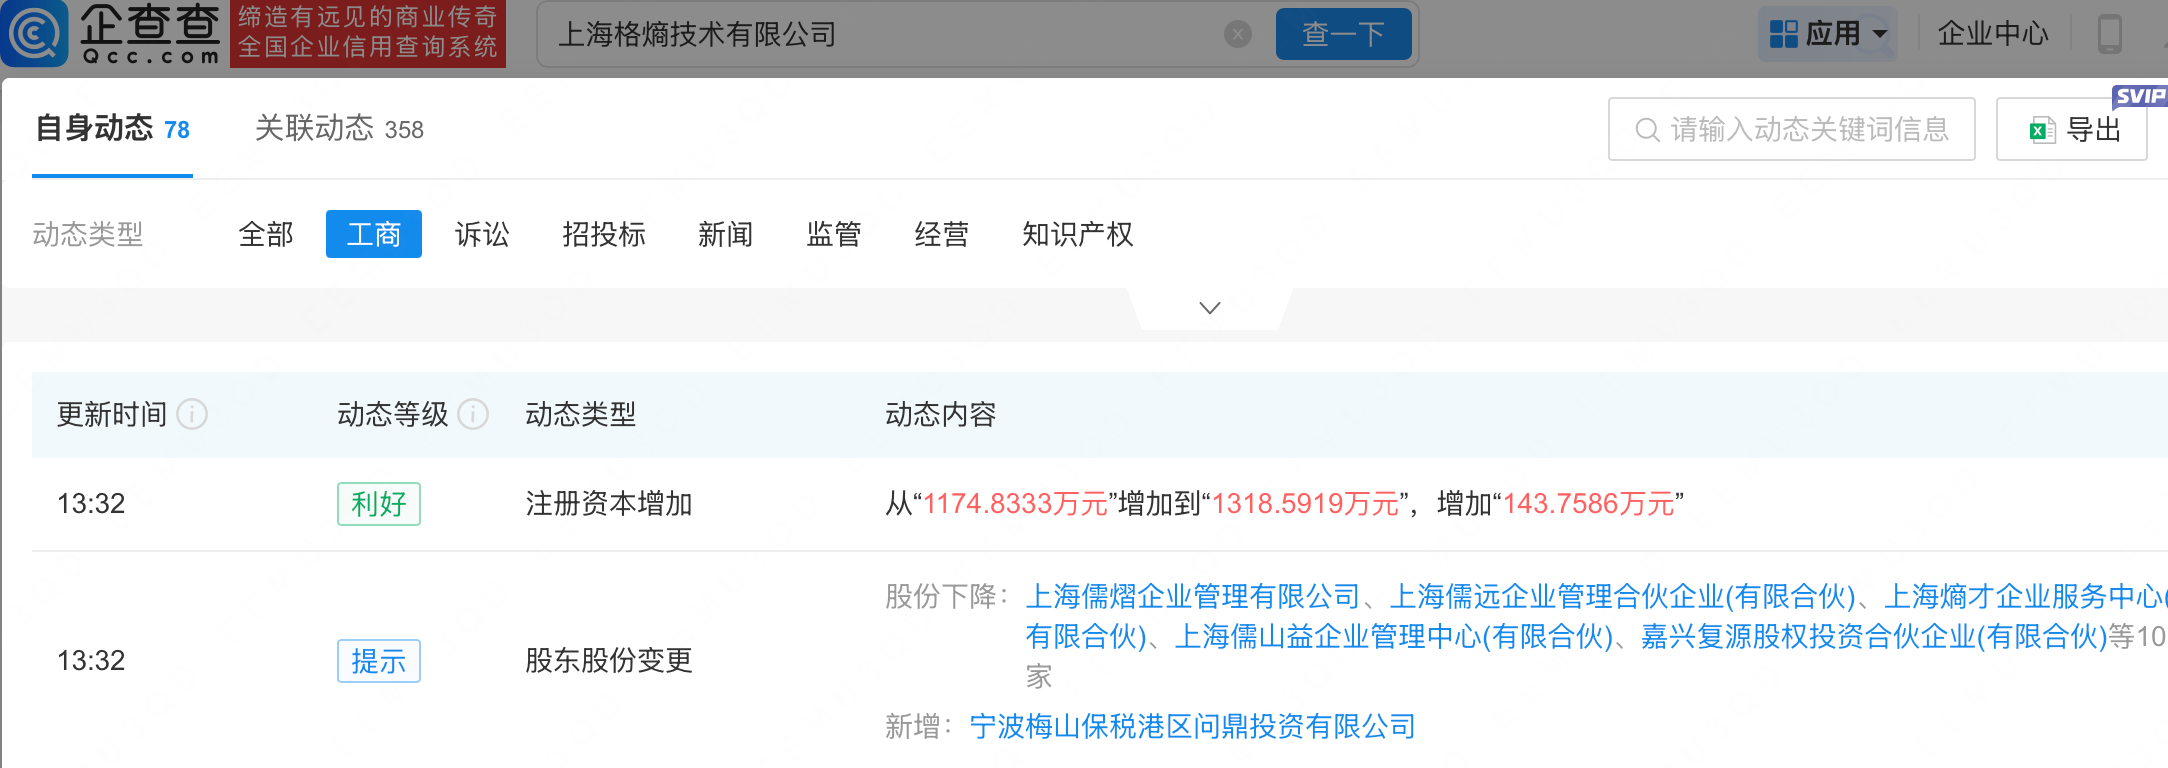Select the 新闻 filter
Viewport: 2168px width, 768px height.
(x=726, y=234)
